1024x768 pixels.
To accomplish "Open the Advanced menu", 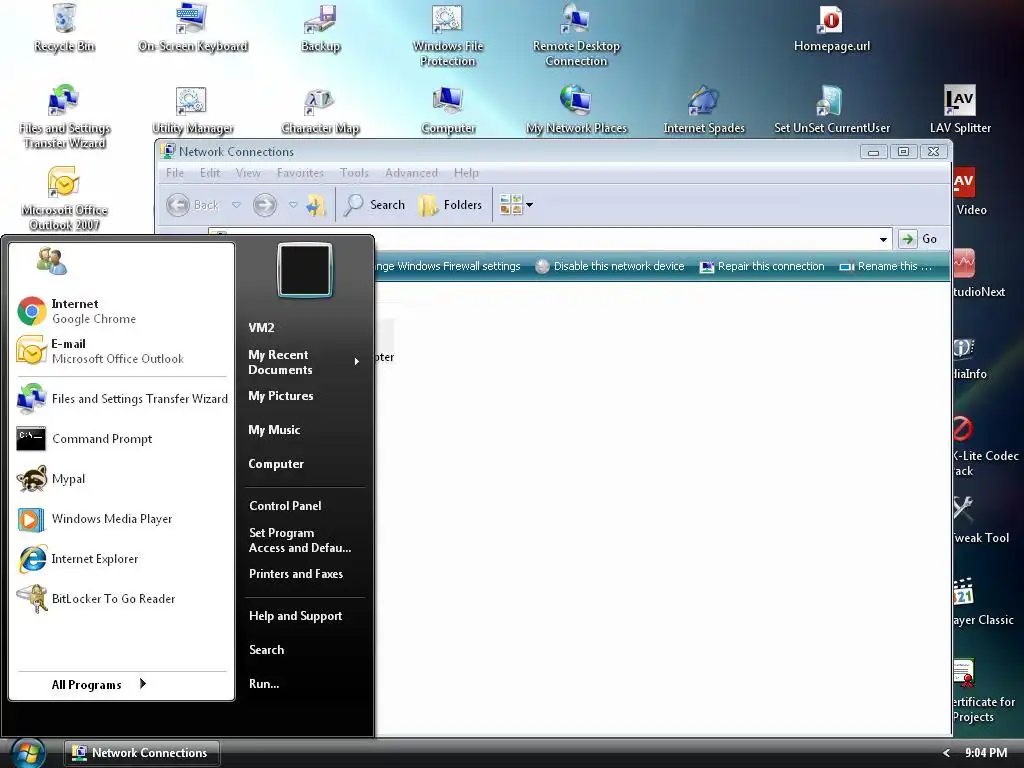I will [x=411, y=173].
